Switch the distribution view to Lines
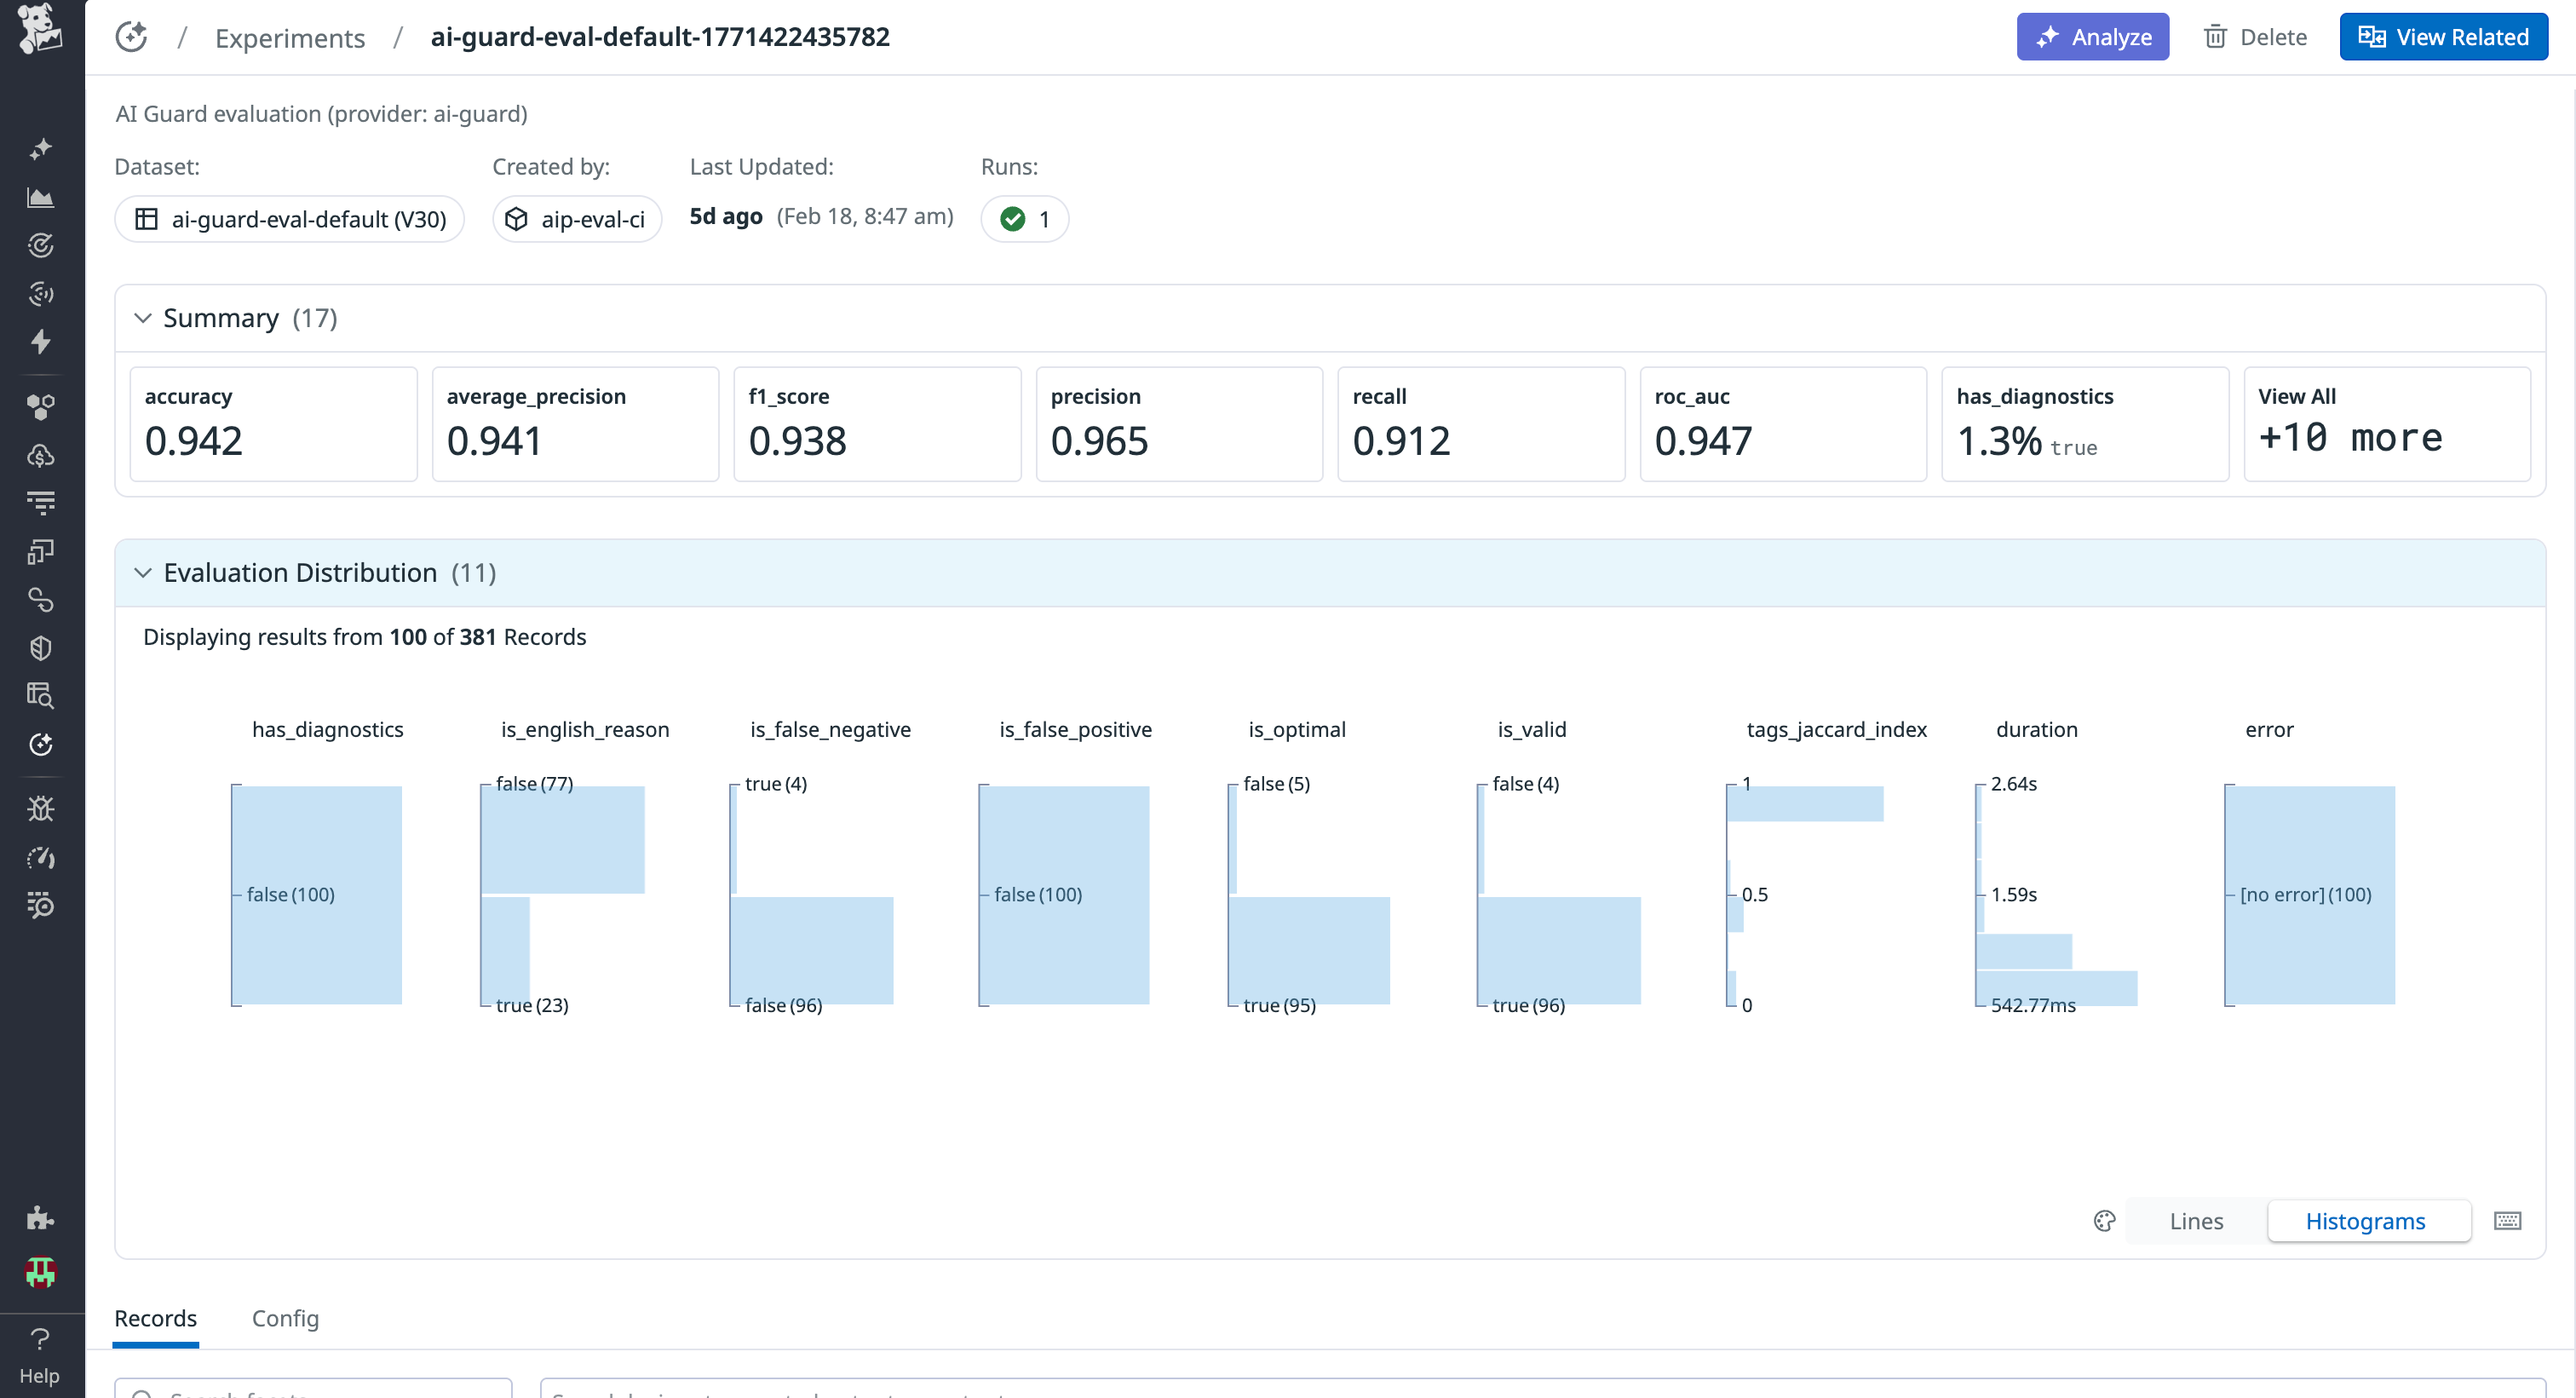Viewport: 2576px width, 1398px height. [x=2196, y=1220]
